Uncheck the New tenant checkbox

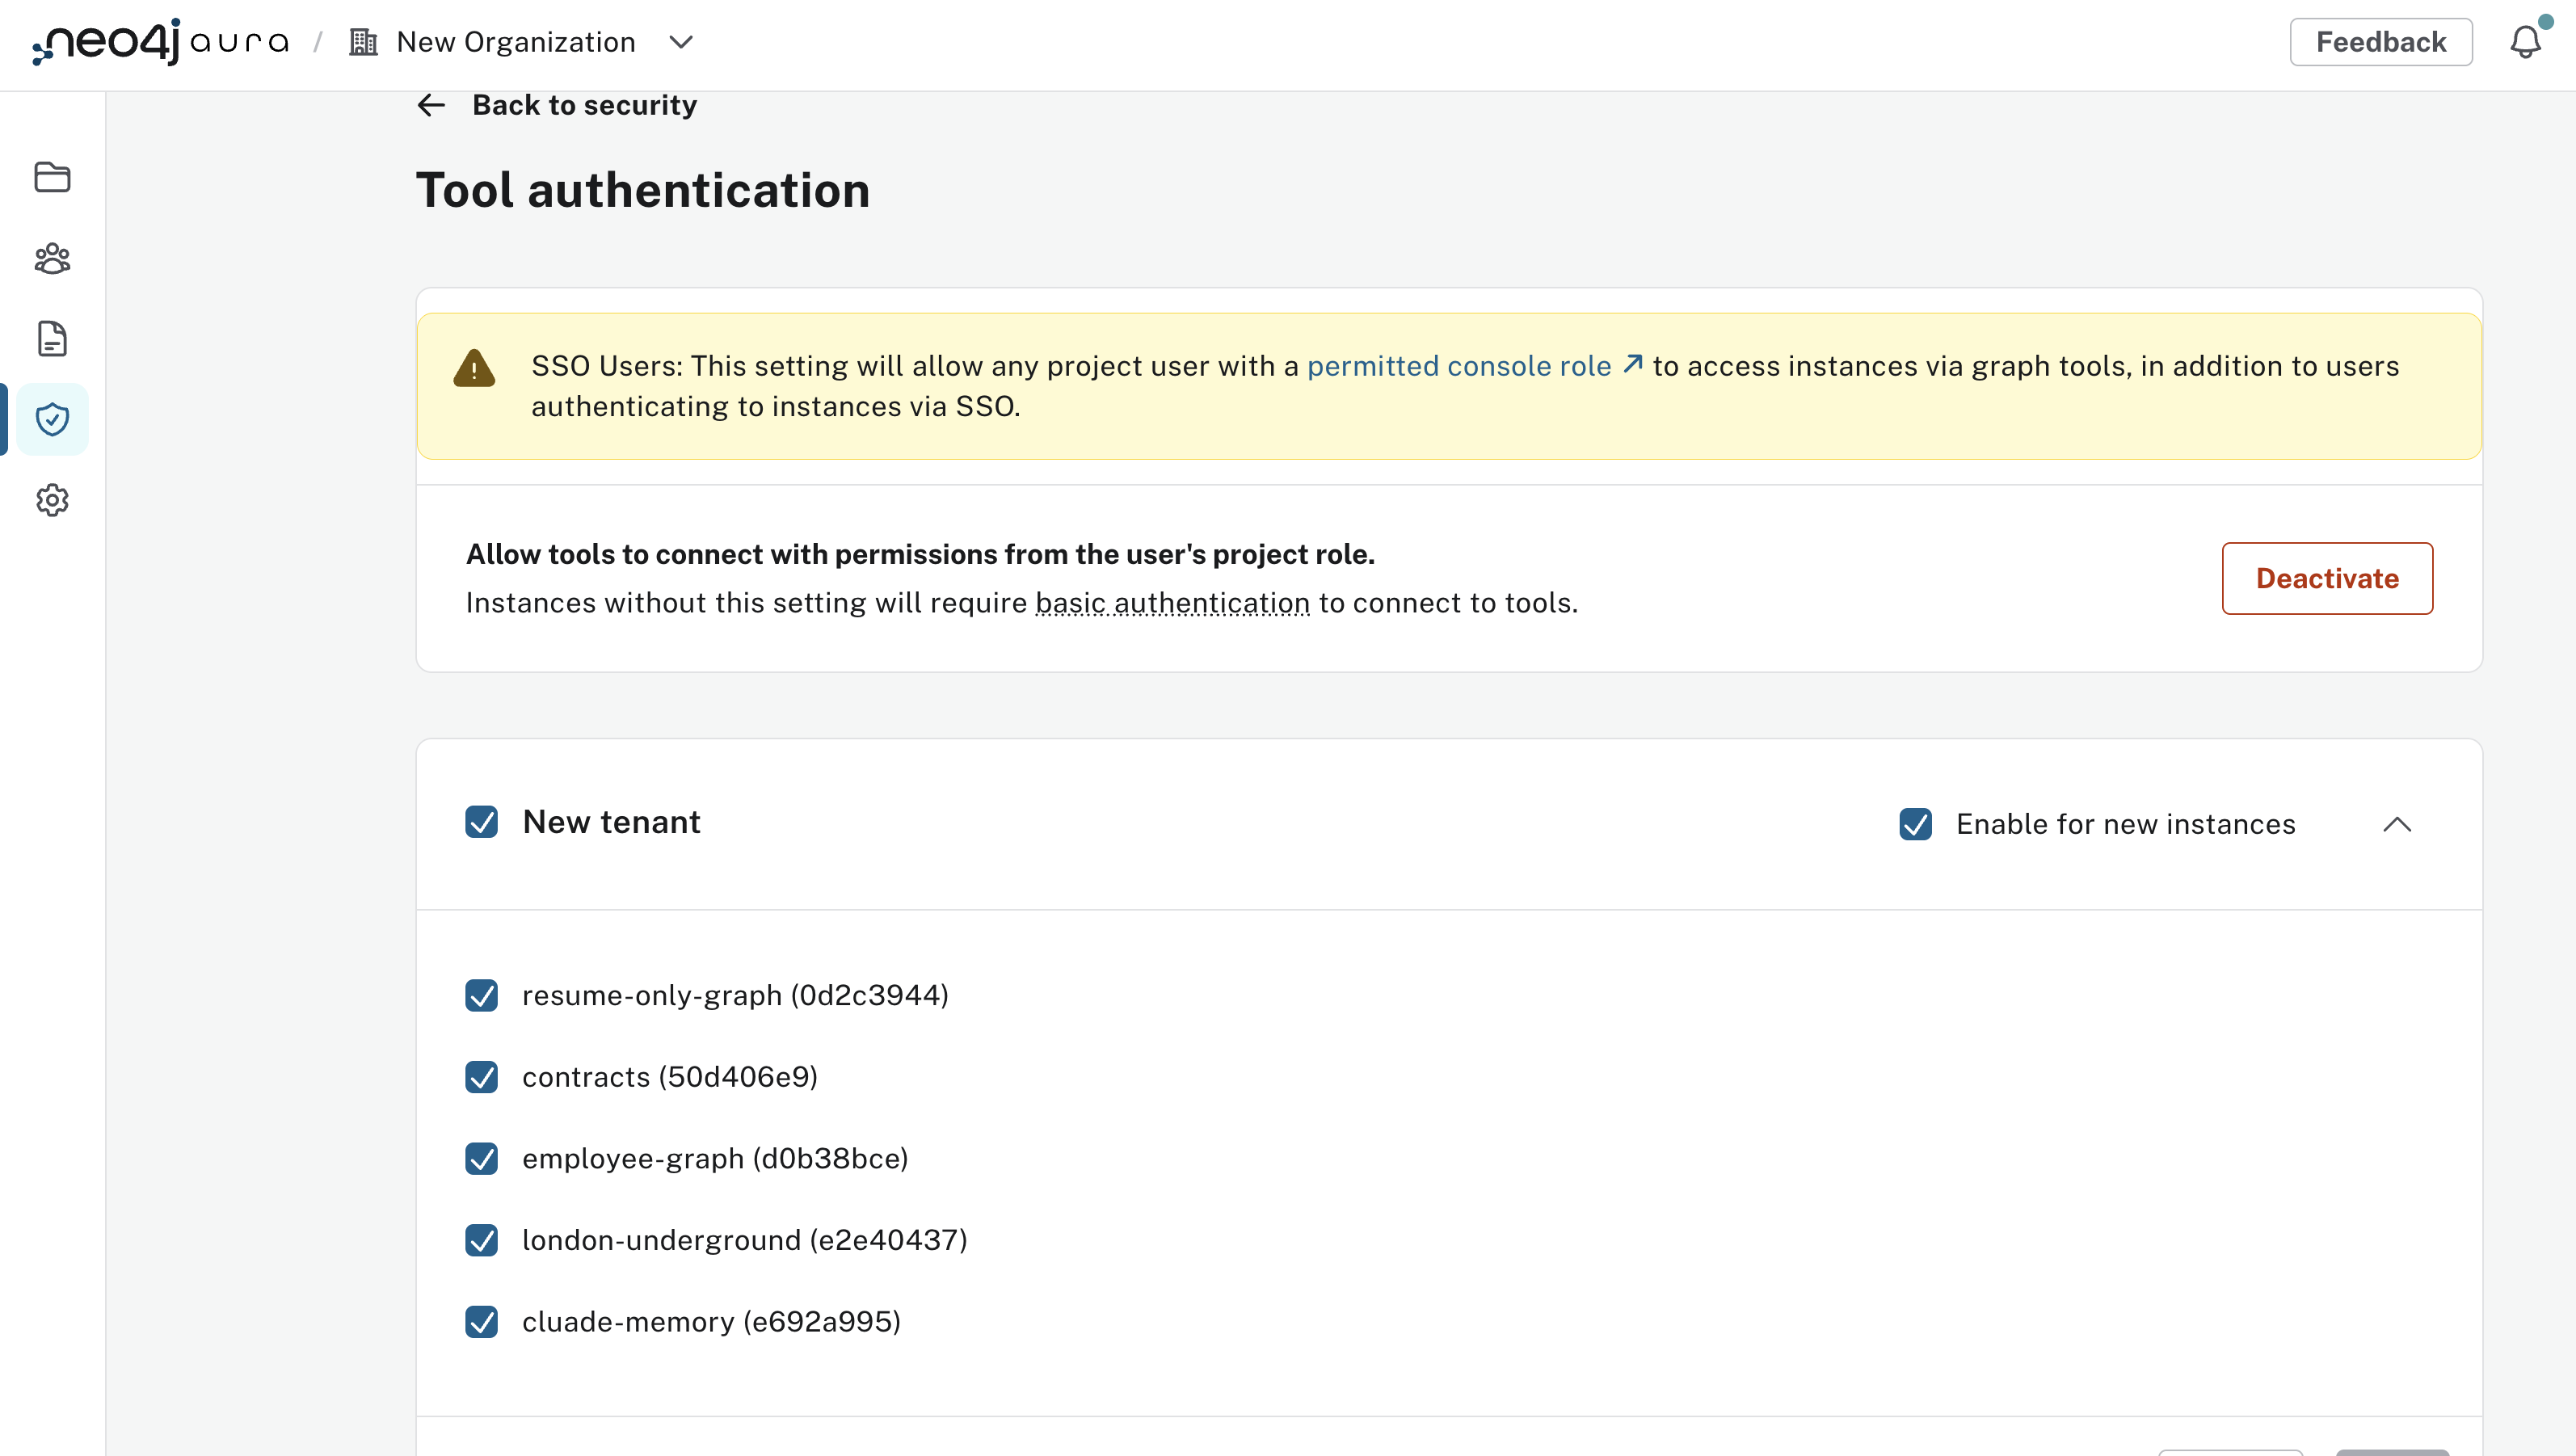point(483,822)
